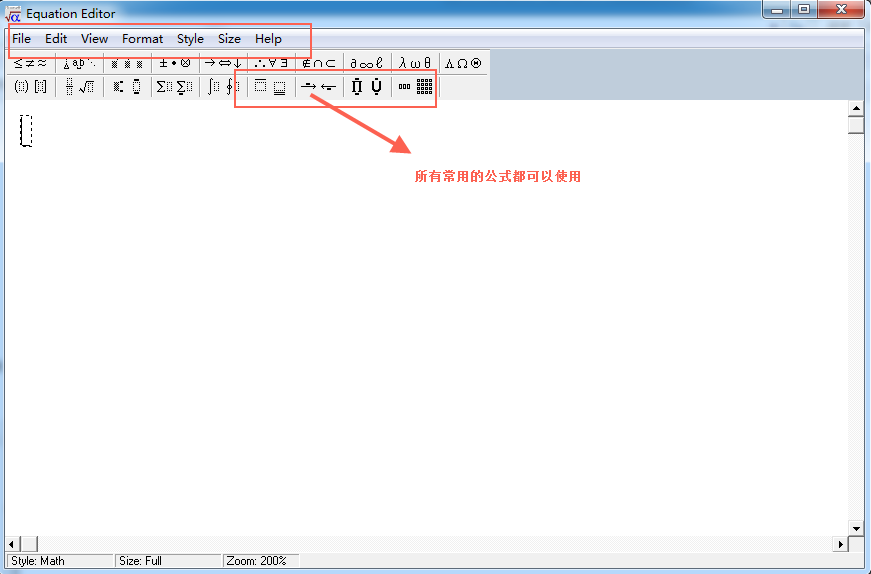The image size is (871, 574).
Task: Open the Size menu
Action: click(229, 39)
